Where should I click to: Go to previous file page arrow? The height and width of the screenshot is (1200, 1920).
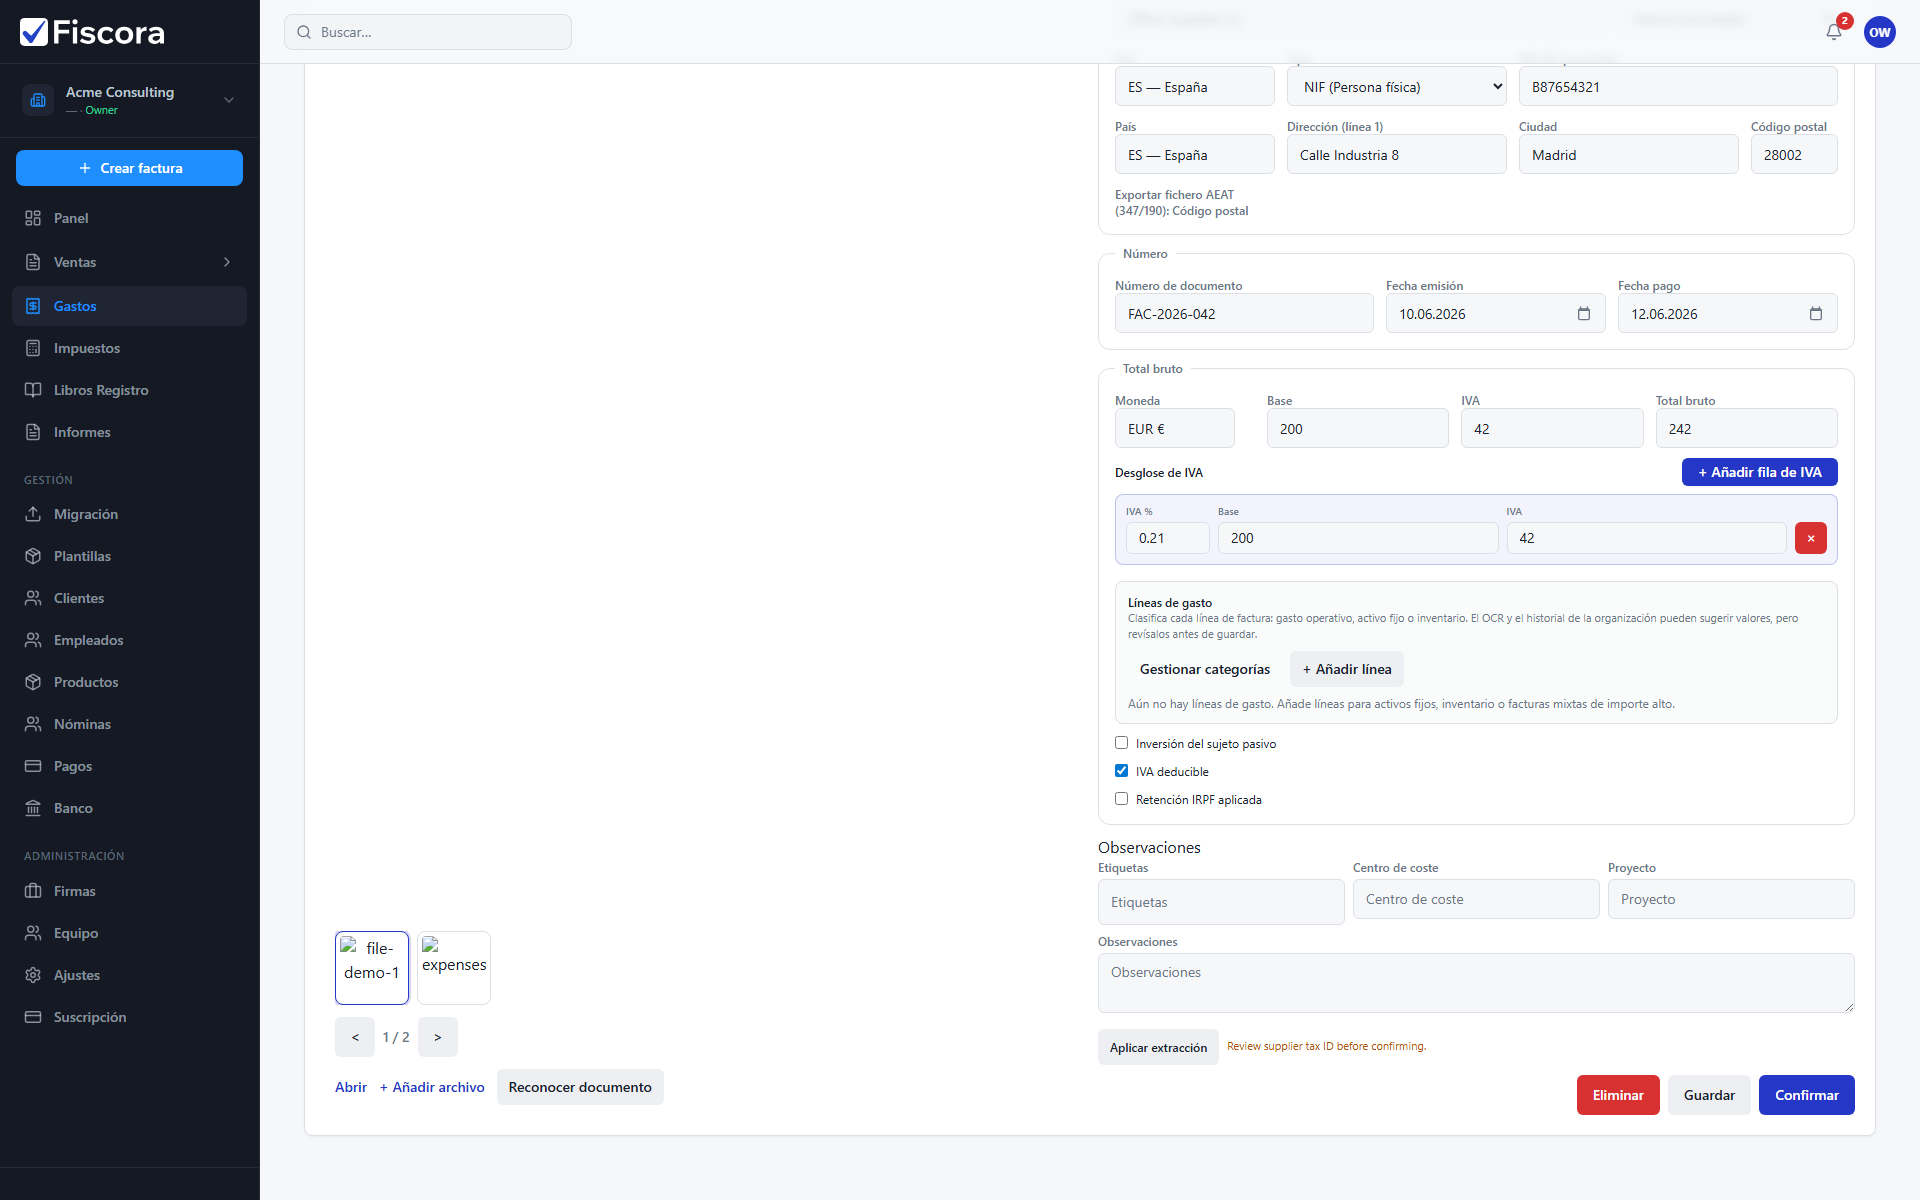[355, 1037]
